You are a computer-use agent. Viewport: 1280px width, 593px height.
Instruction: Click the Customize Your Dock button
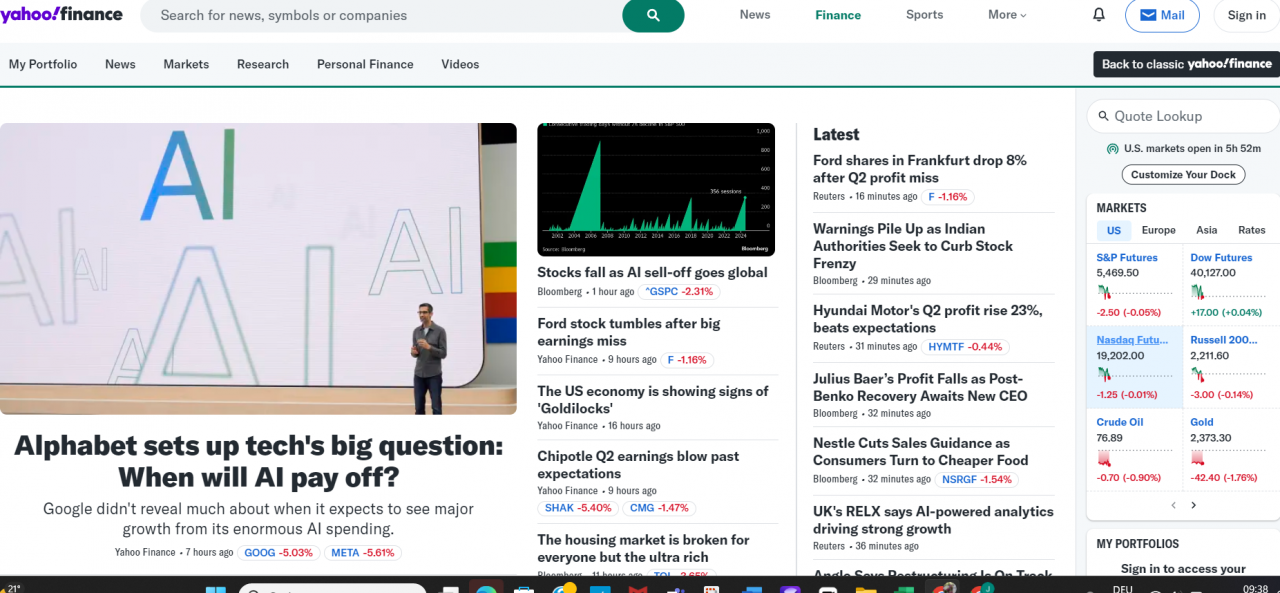click(x=1183, y=174)
